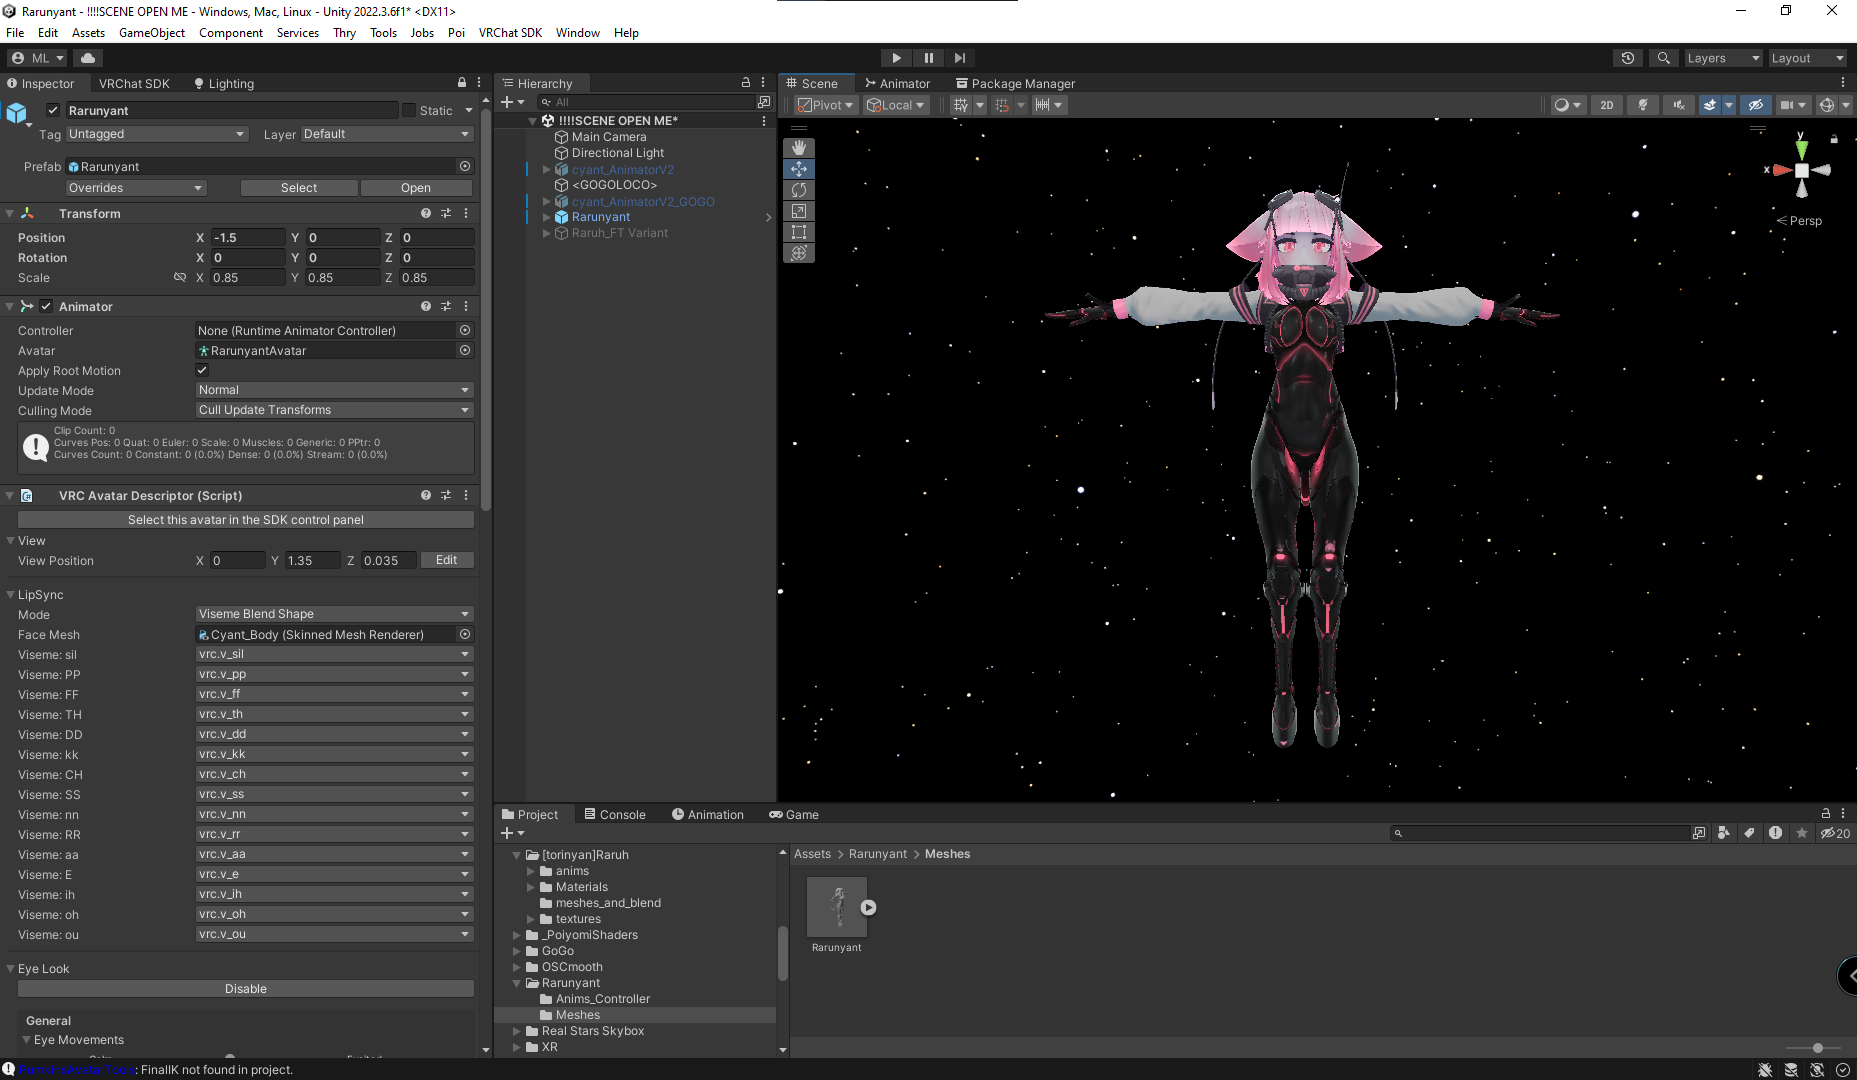Open LipSync Mode dropdown
Viewport: 1857px width, 1080px height.
coord(334,614)
